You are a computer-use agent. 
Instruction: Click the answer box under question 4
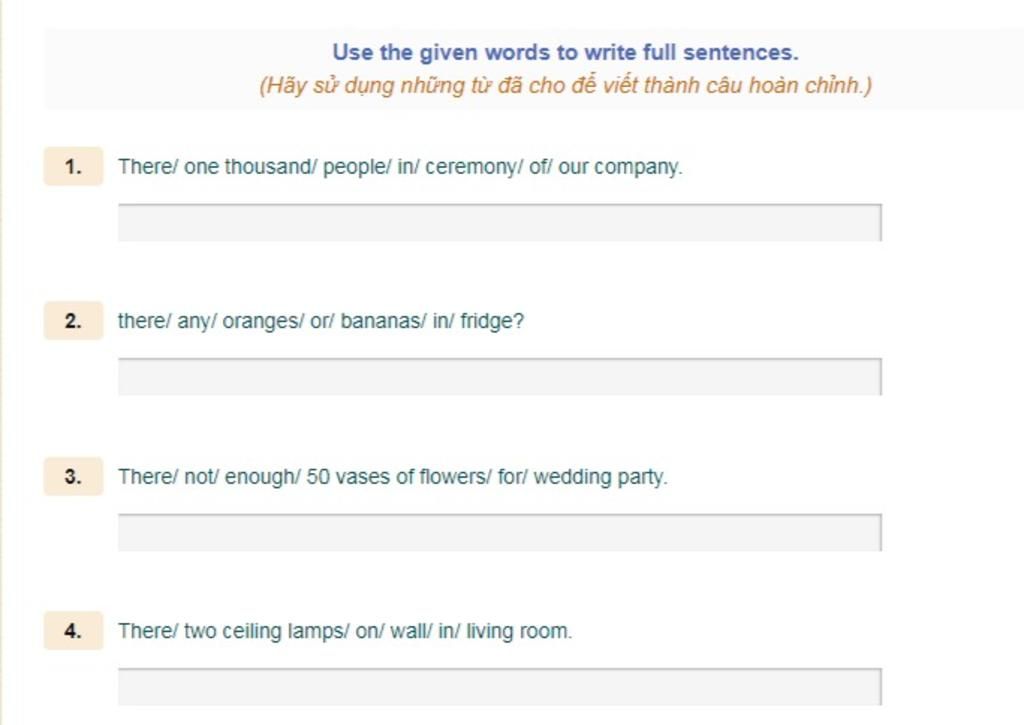click(500, 686)
